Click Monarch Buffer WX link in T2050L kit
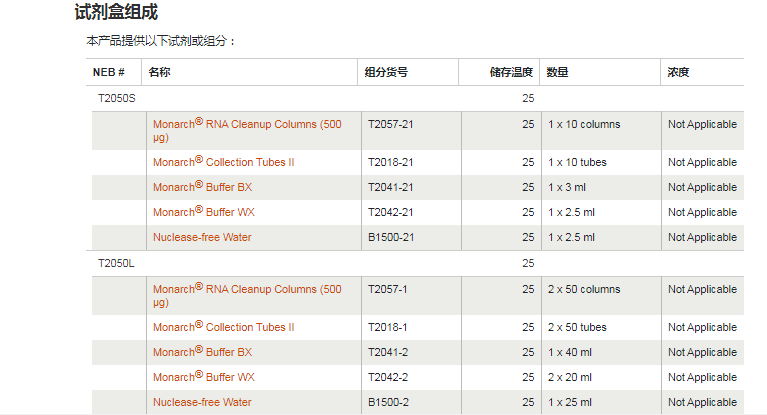Screen dimensions: 767x415 point(203,377)
